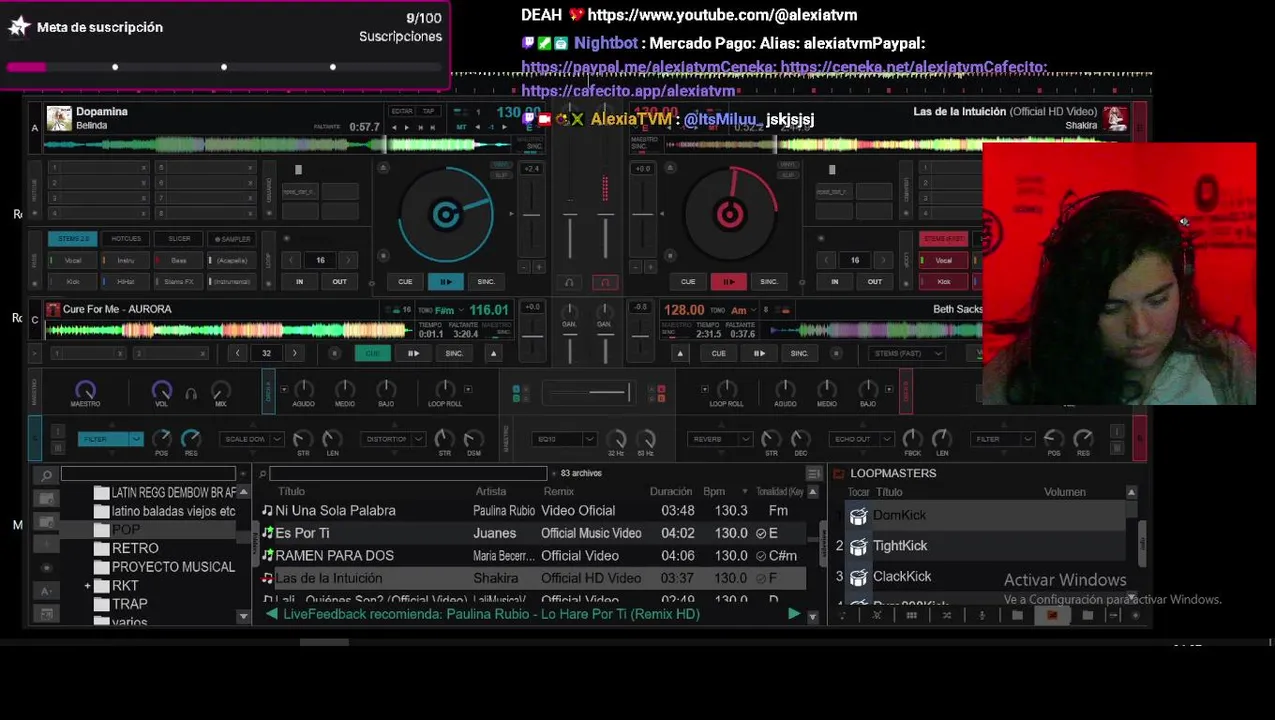Select the STEMS 2.0 pad tab
The width and height of the screenshot is (1275, 720).
point(73,239)
